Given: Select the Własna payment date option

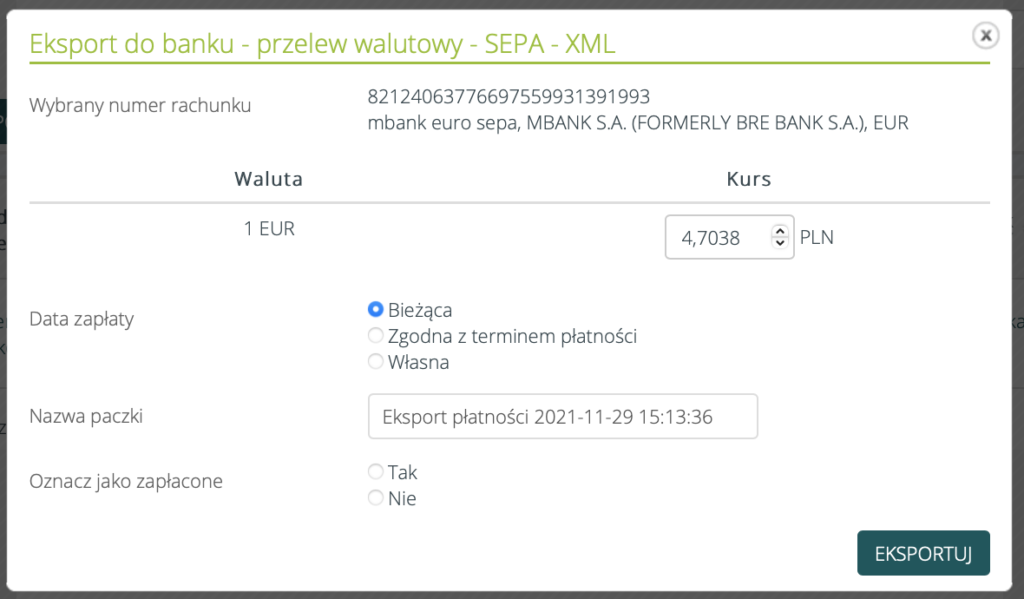Looking at the screenshot, I should point(376,362).
